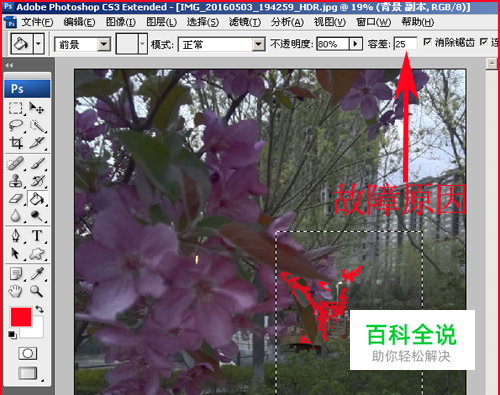The image size is (500, 395).
Task: Open the opacity slider arrow
Action: tap(356, 44)
